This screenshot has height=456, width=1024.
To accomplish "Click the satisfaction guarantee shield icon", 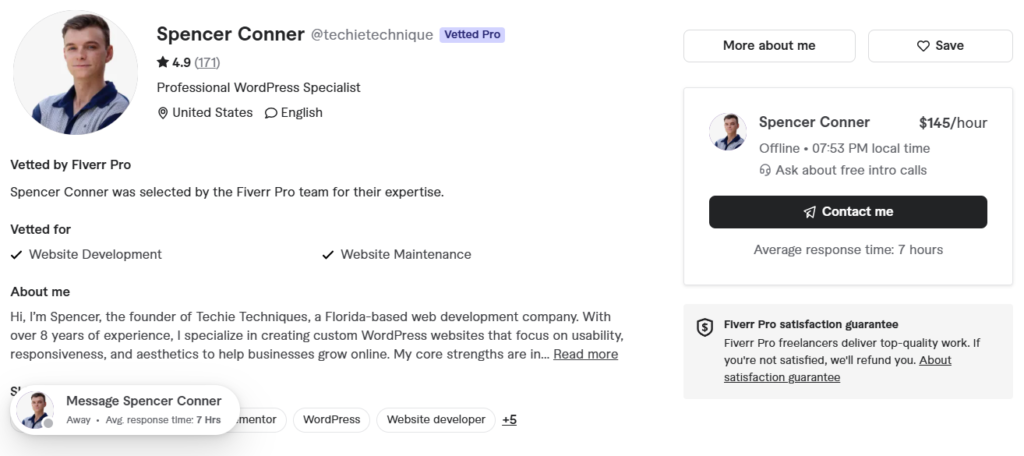I will [705, 327].
